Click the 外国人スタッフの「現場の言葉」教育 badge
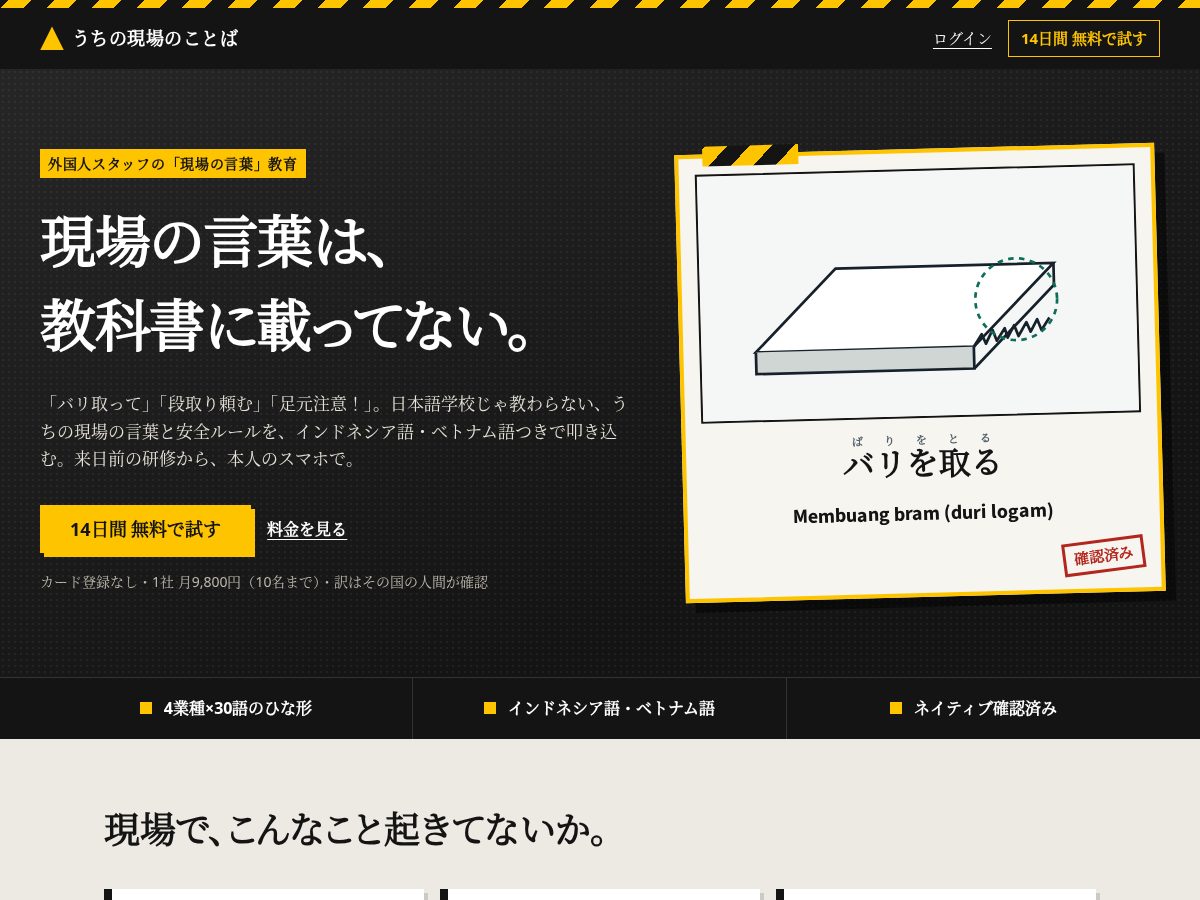Image resolution: width=1200 pixels, height=900 pixels. click(x=173, y=164)
